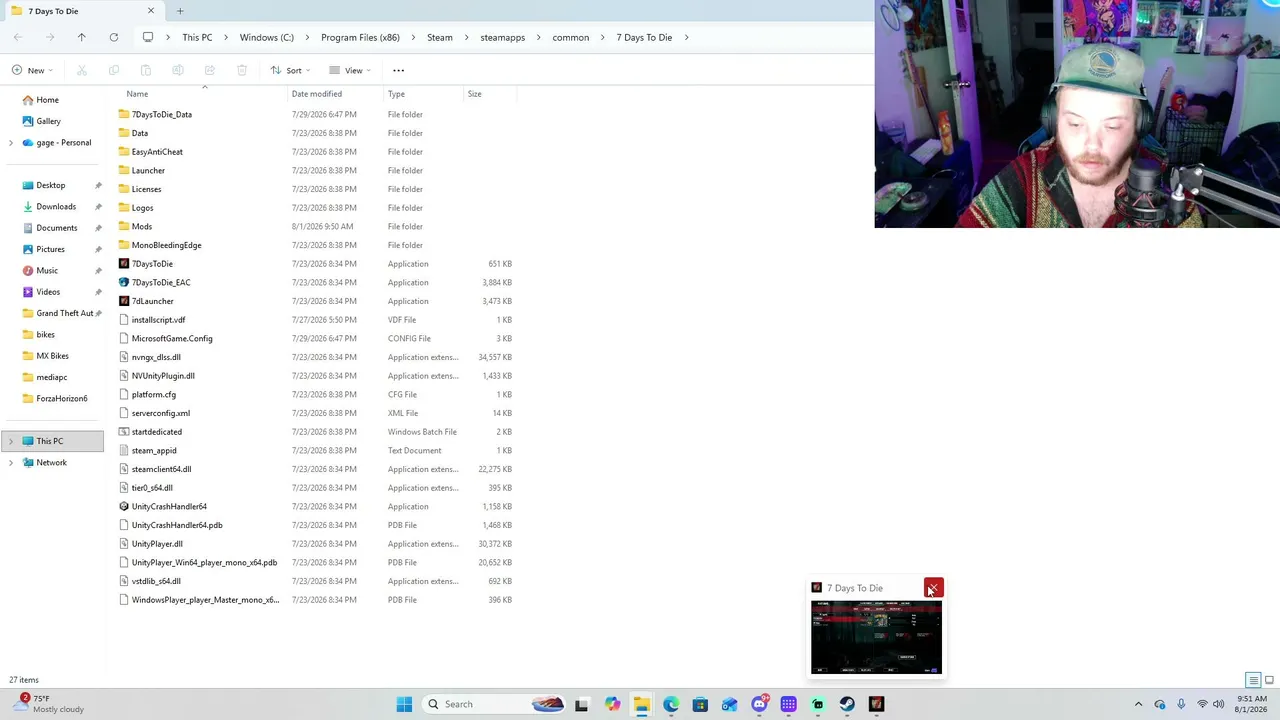Image resolution: width=1280 pixels, height=720 pixels.
Task: Go up one folder level with Up arrow
Action: pos(82,37)
